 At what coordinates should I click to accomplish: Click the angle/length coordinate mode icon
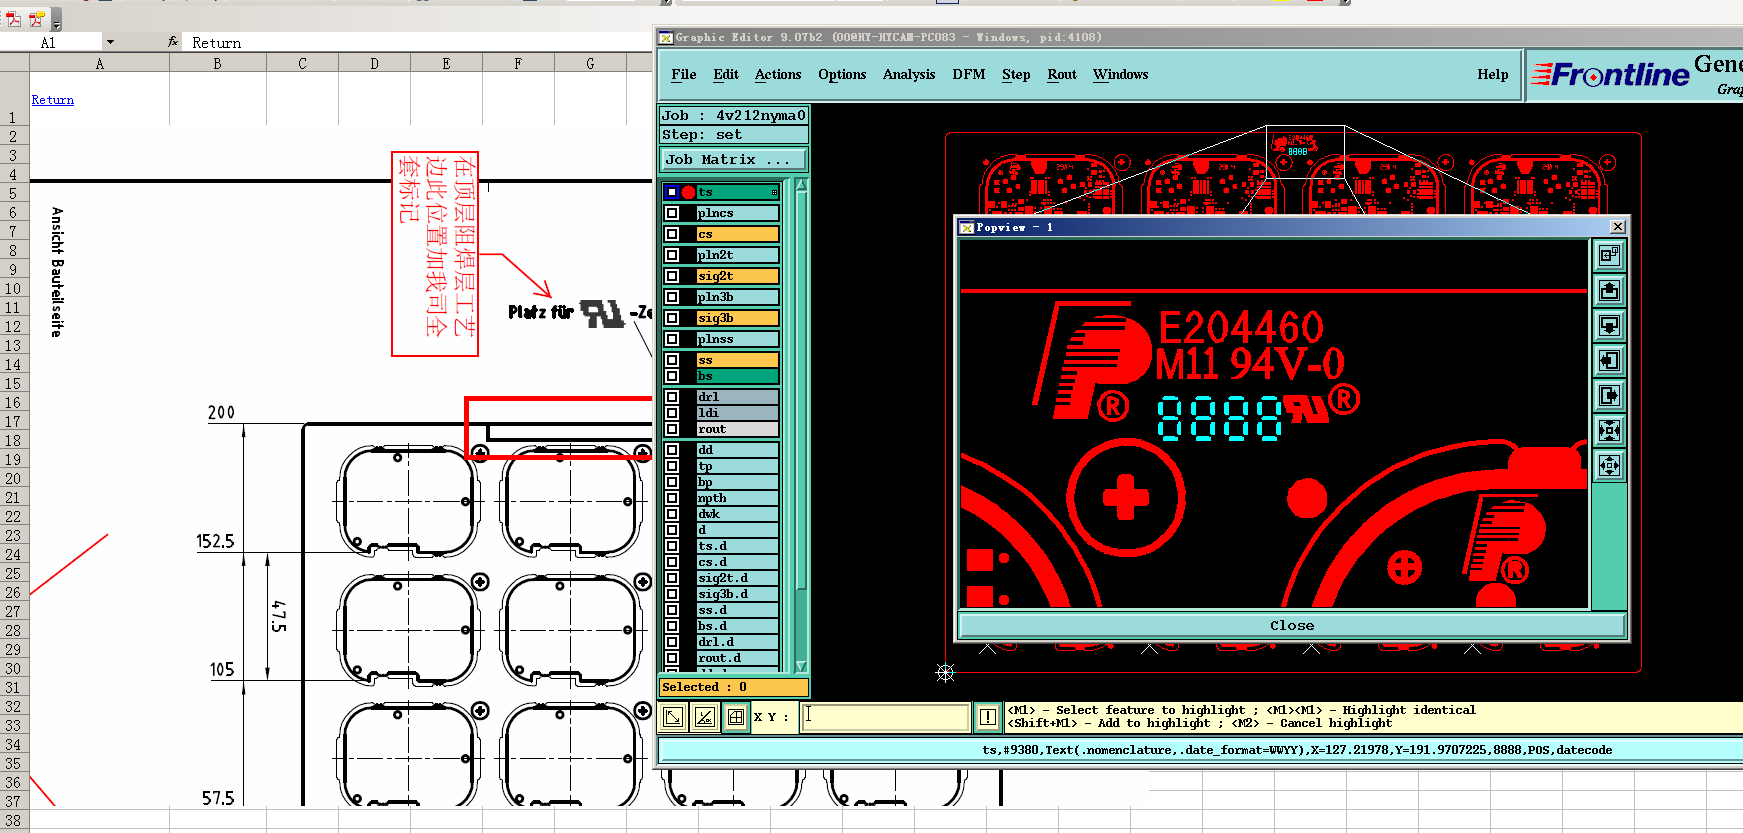[705, 717]
